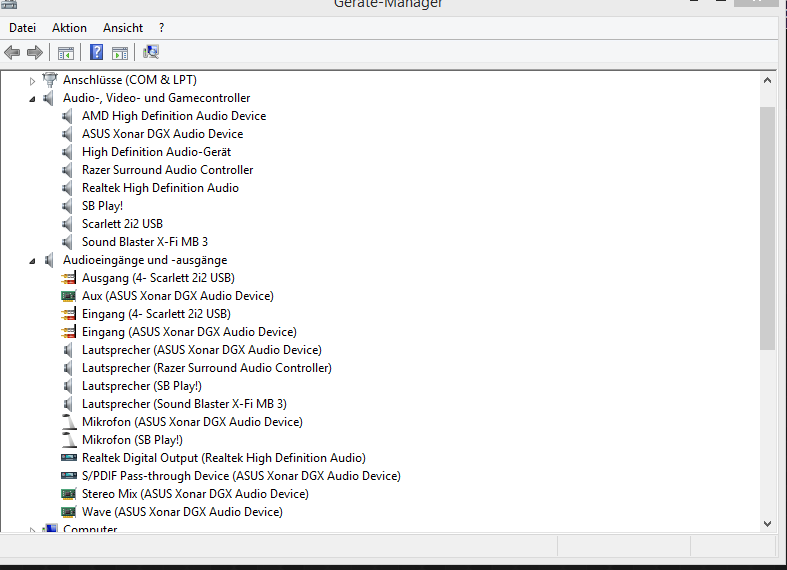787x570 pixels.
Task: Click the scrollbar up arrow
Action: pos(767,80)
